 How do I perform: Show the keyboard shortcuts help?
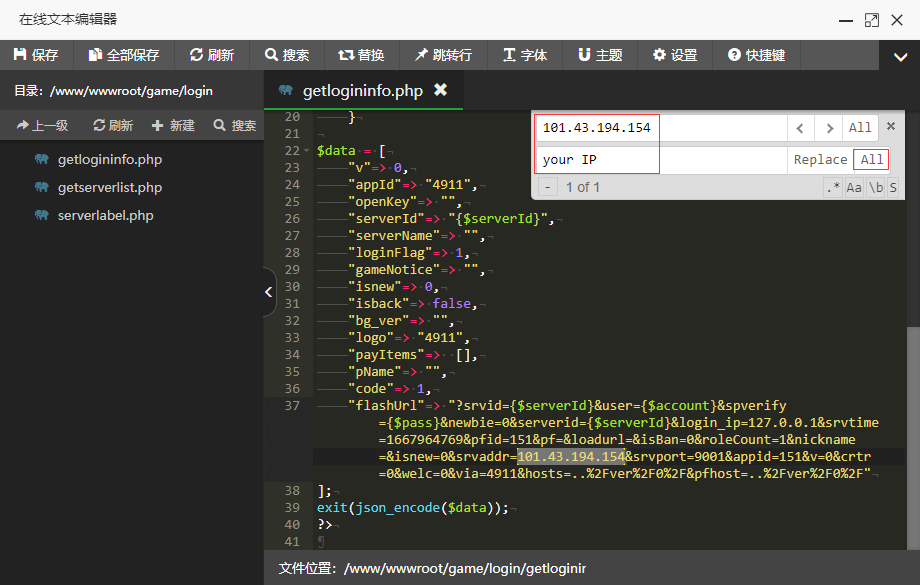click(756, 55)
